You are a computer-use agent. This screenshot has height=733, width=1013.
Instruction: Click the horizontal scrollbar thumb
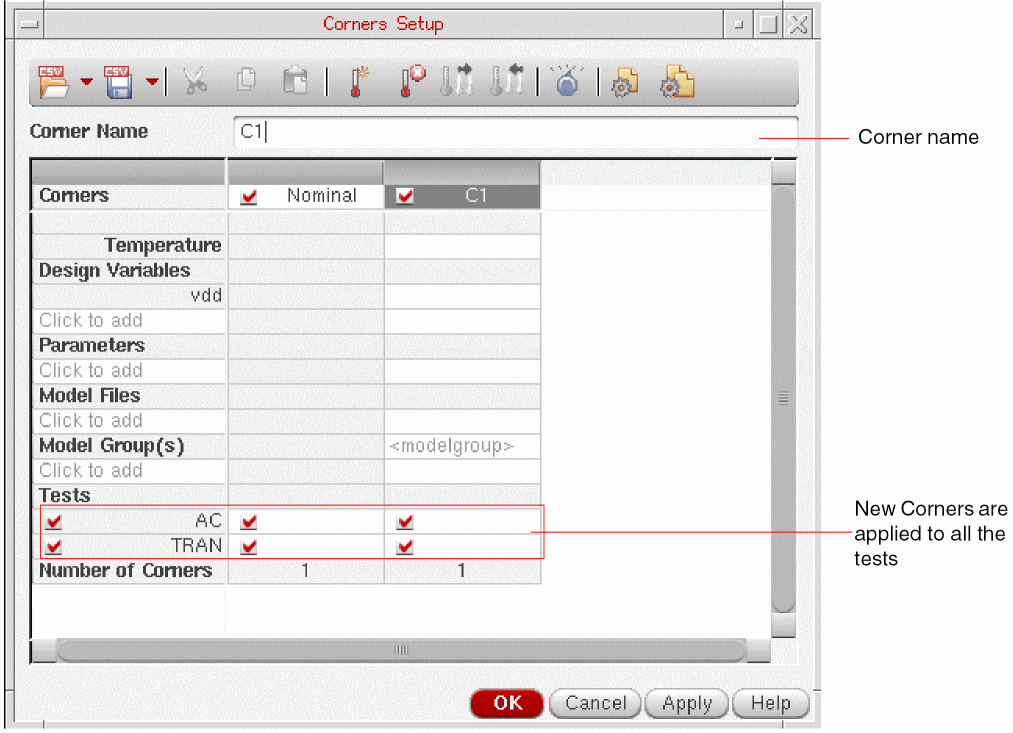[401, 650]
